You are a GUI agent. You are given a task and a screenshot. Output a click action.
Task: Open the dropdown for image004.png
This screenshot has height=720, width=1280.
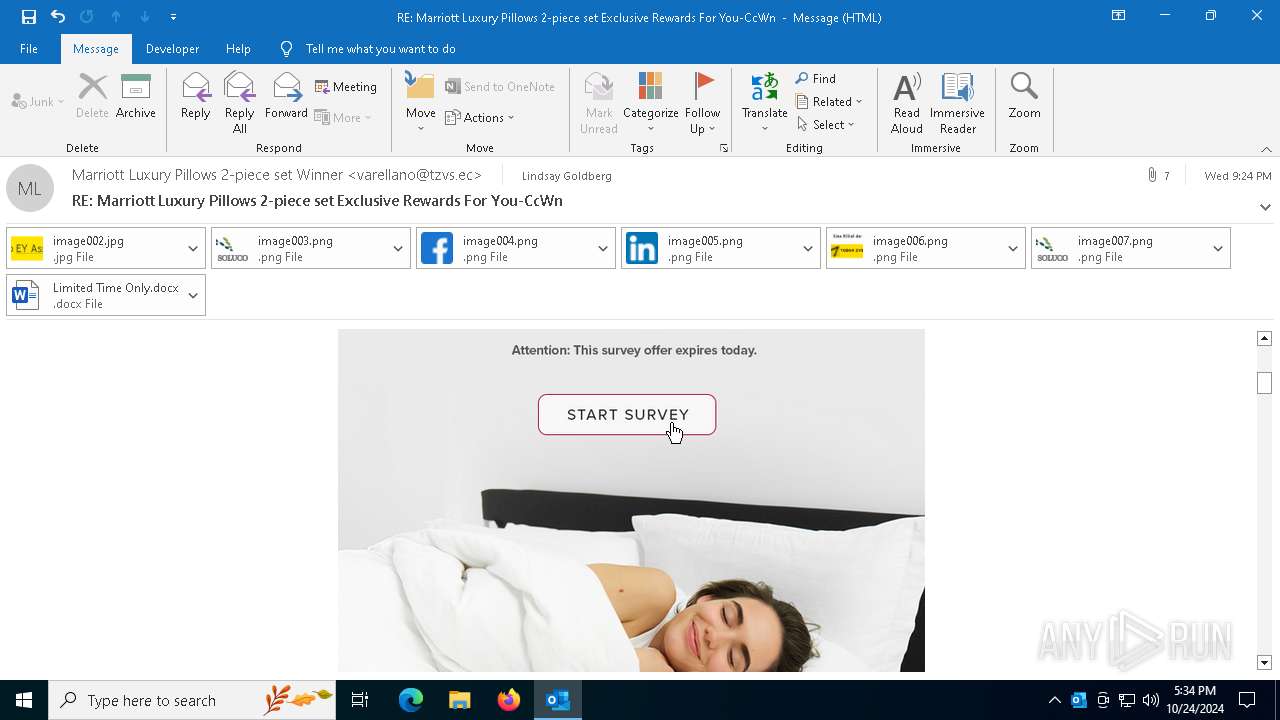603,248
